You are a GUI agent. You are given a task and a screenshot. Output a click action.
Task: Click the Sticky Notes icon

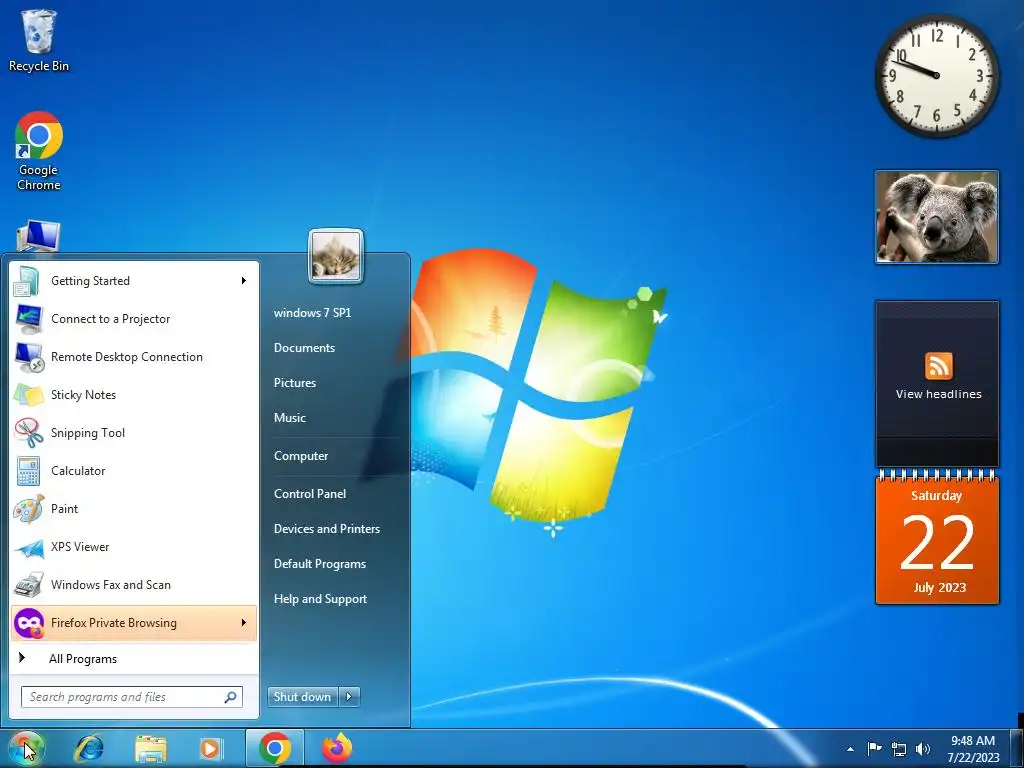[29, 394]
